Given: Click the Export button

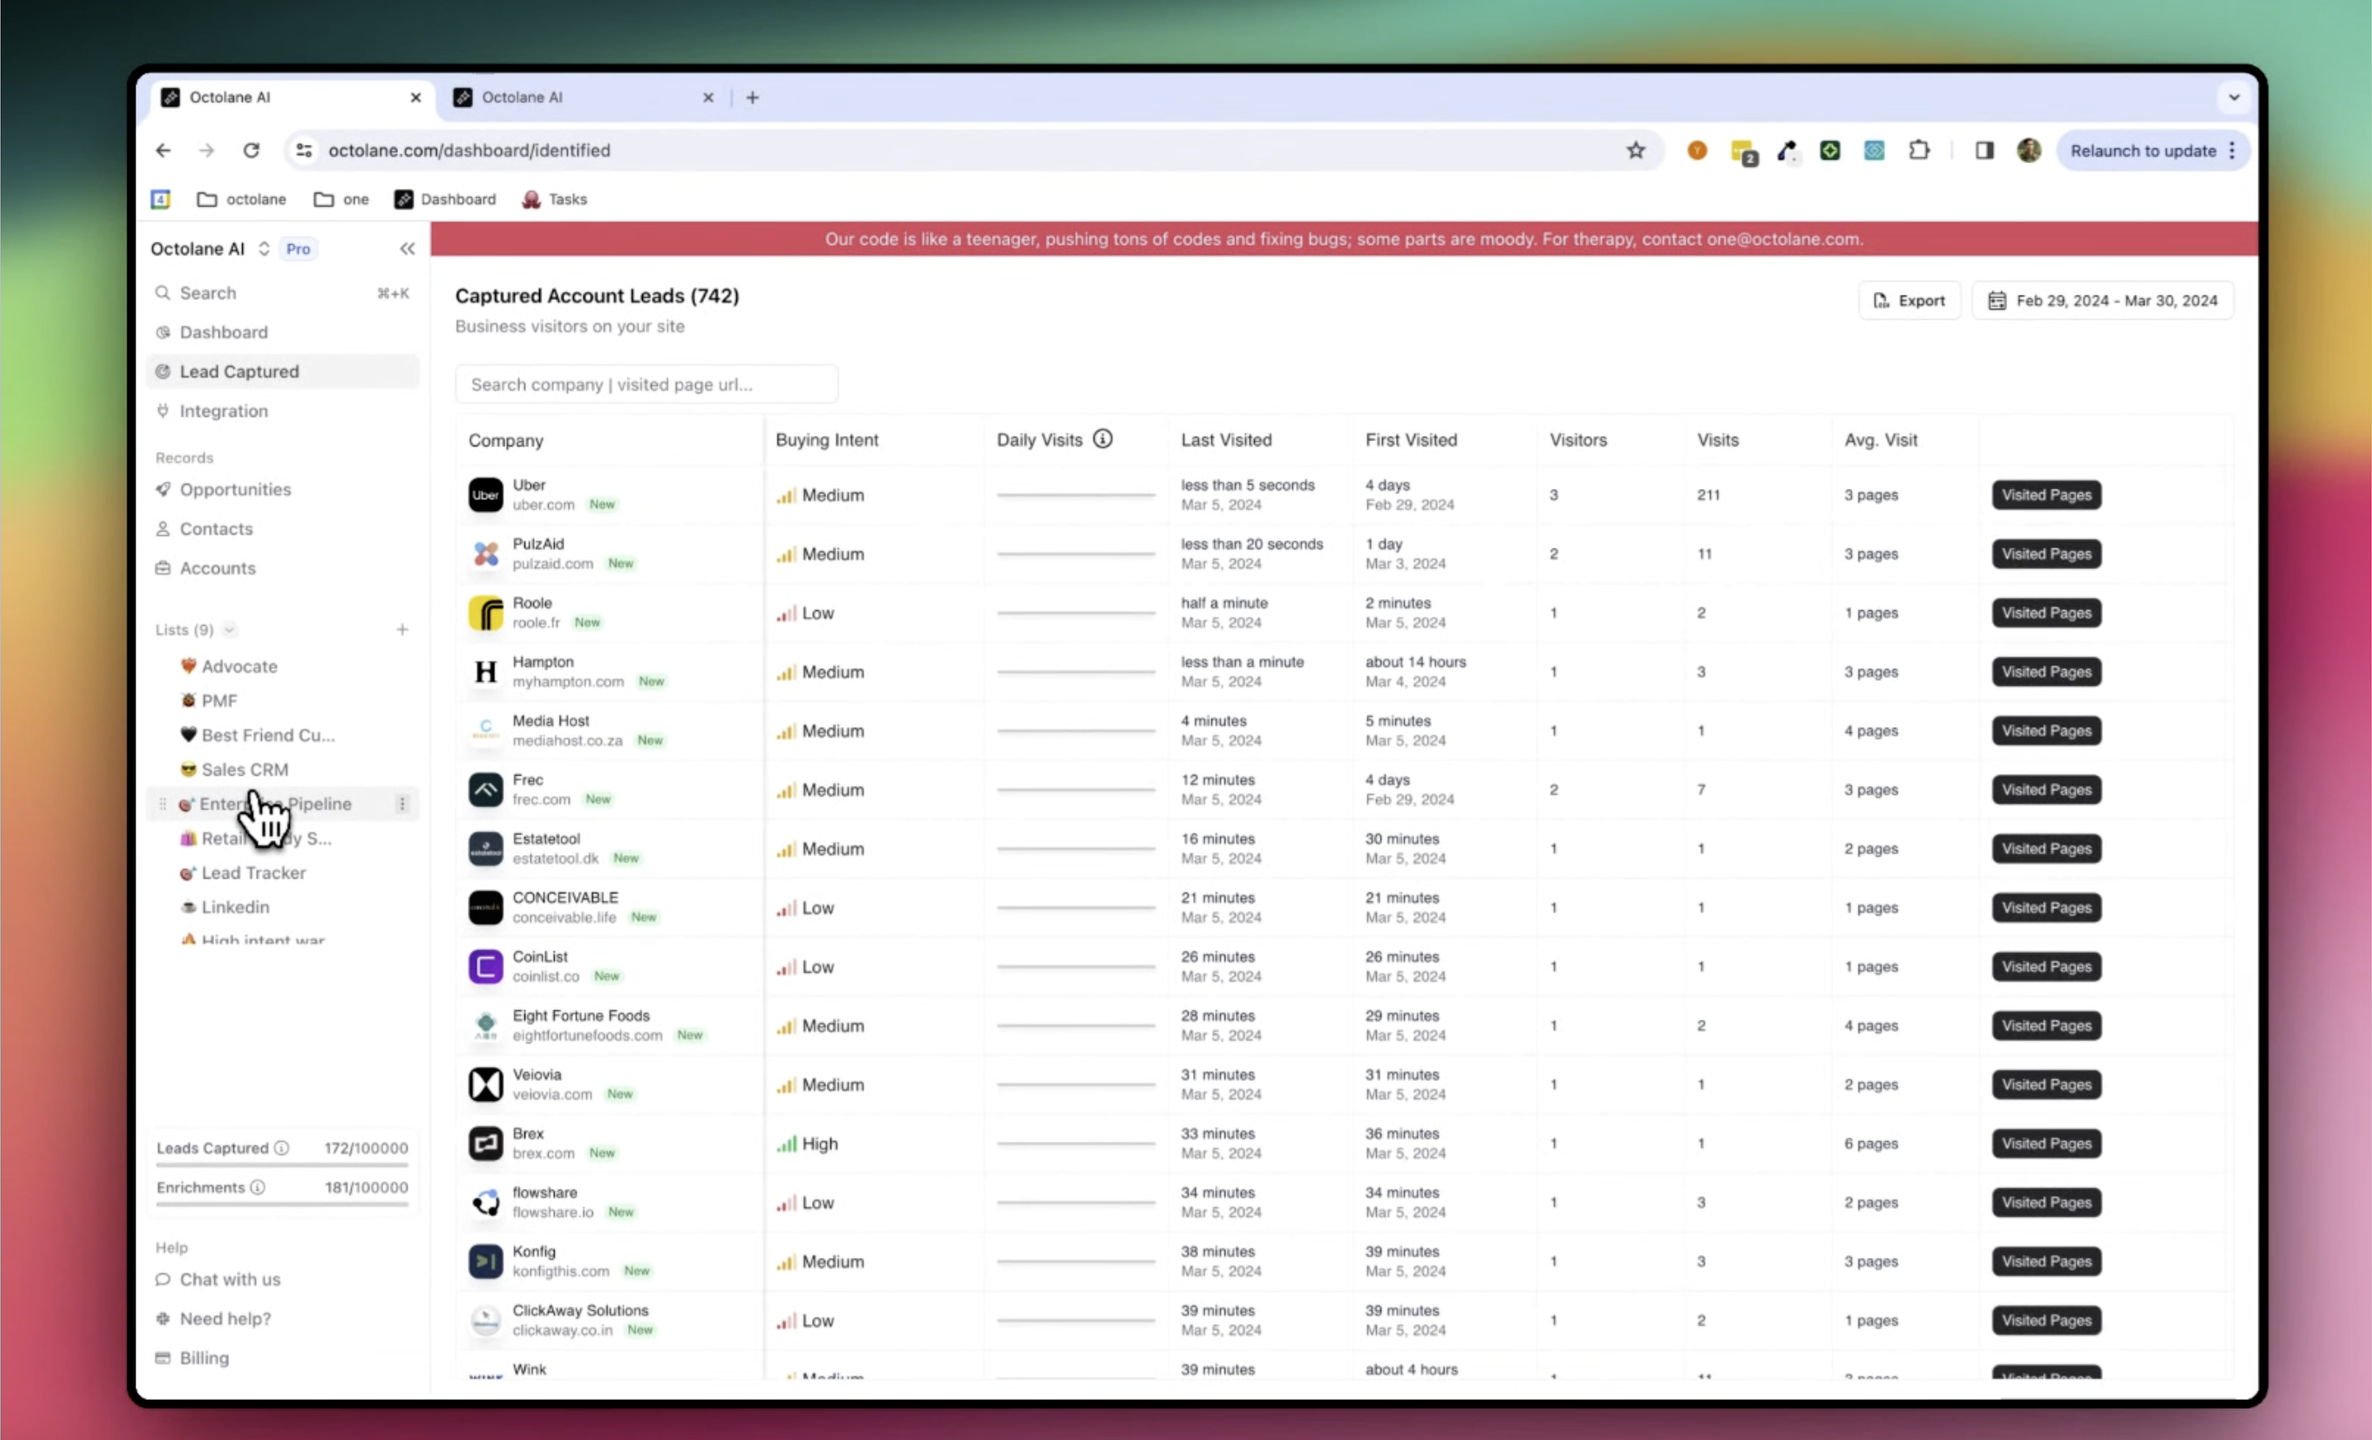Looking at the screenshot, I should (1909, 300).
